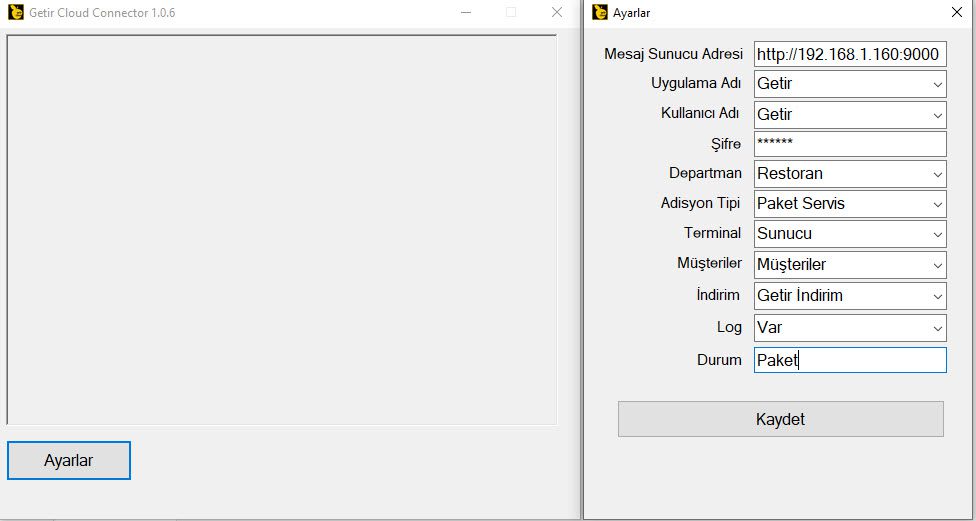Maximize the Getir Cloud Connector window

coord(511,13)
